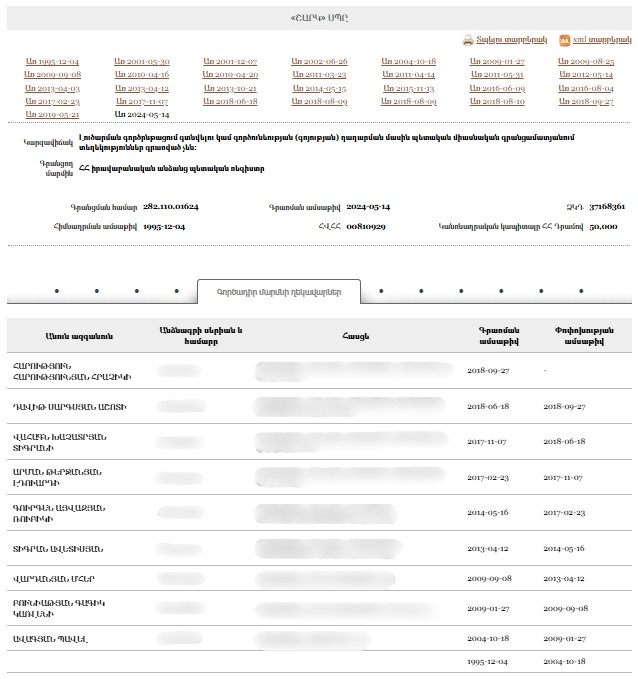Click the 'Փոփոխության ամսաթիվ' column header
The height and width of the screenshot is (679, 638).
tap(585, 335)
